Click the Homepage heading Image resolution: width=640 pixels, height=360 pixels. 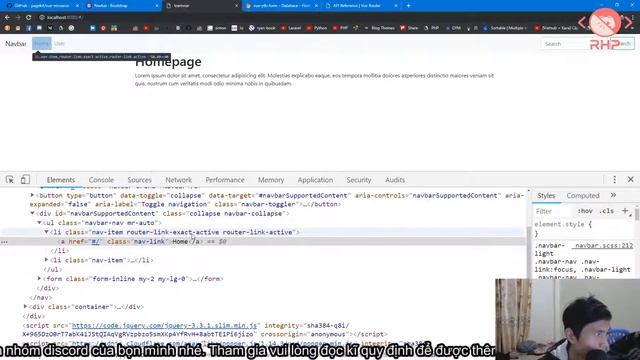tap(168, 62)
